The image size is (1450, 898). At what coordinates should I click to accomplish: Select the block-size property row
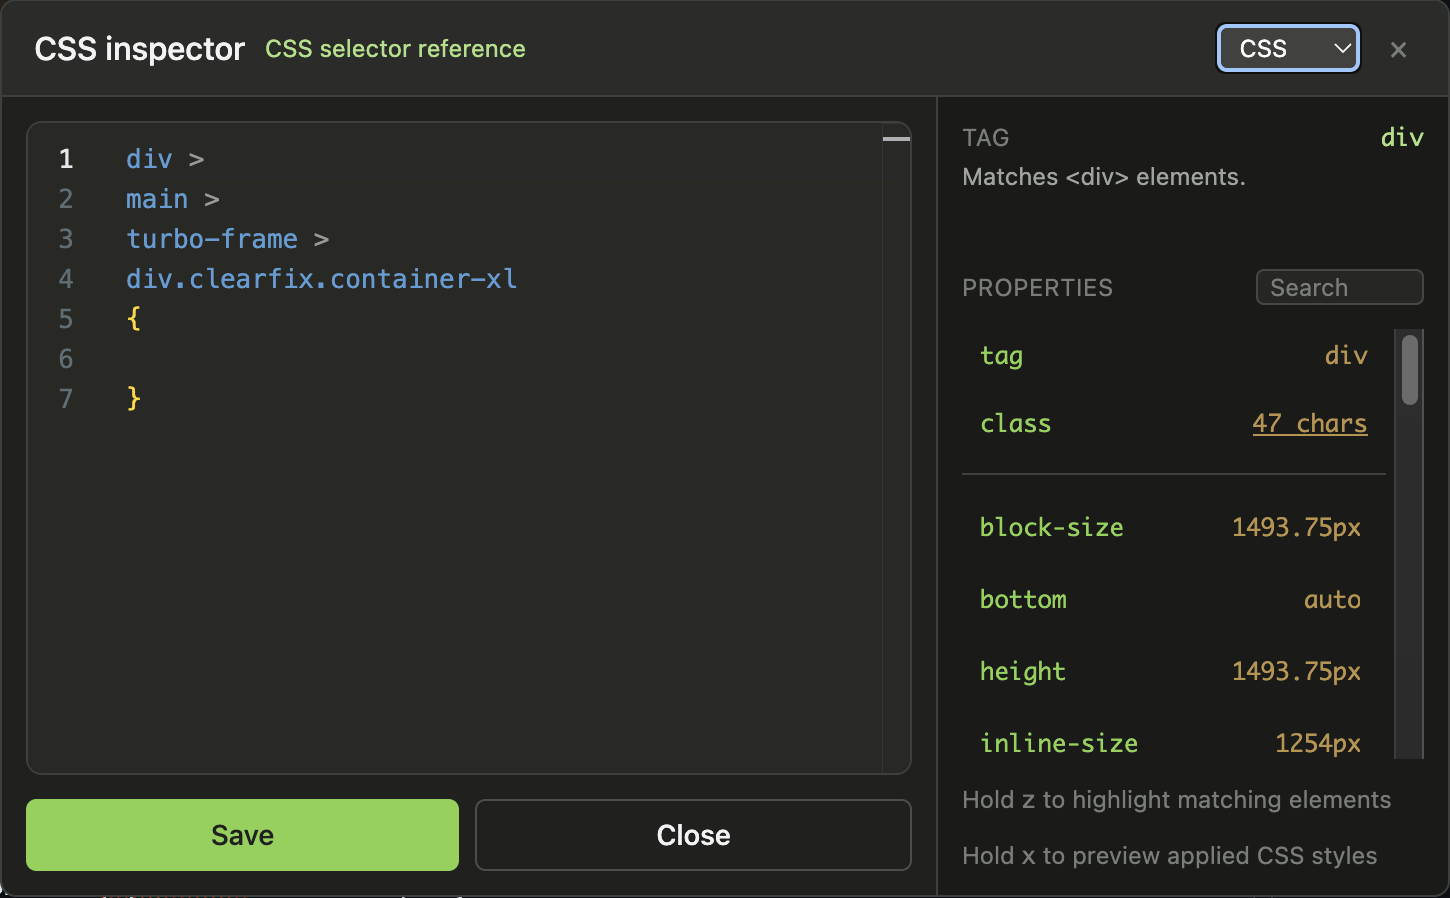(x=1170, y=528)
